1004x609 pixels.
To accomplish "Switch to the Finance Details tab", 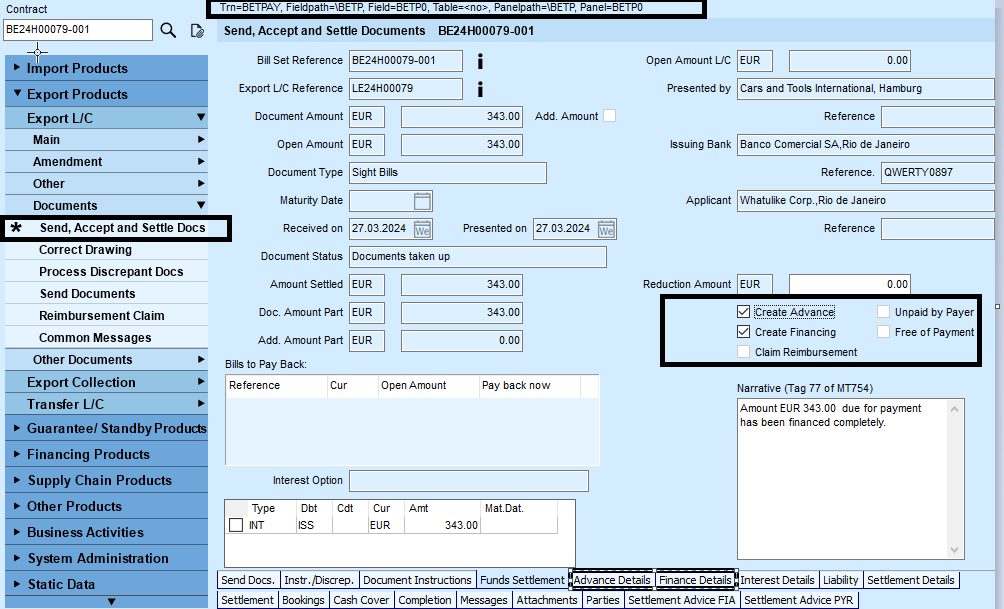I will (695, 580).
